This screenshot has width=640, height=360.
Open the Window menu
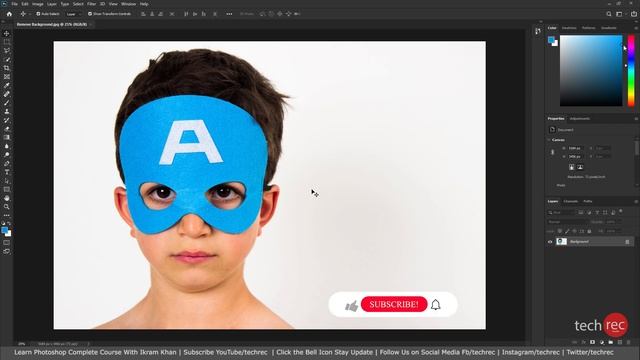129,4
